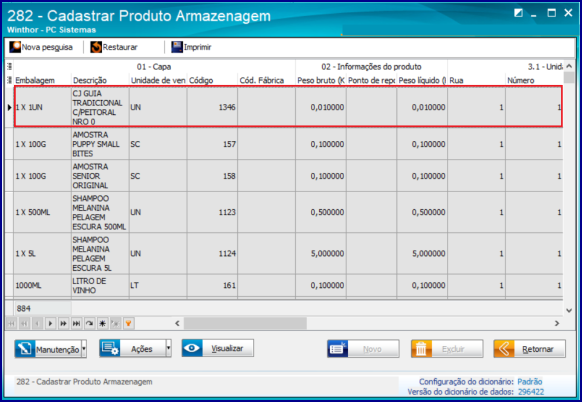Sort by the Descrição column header
582x402 pixels.
tap(100, 80)
